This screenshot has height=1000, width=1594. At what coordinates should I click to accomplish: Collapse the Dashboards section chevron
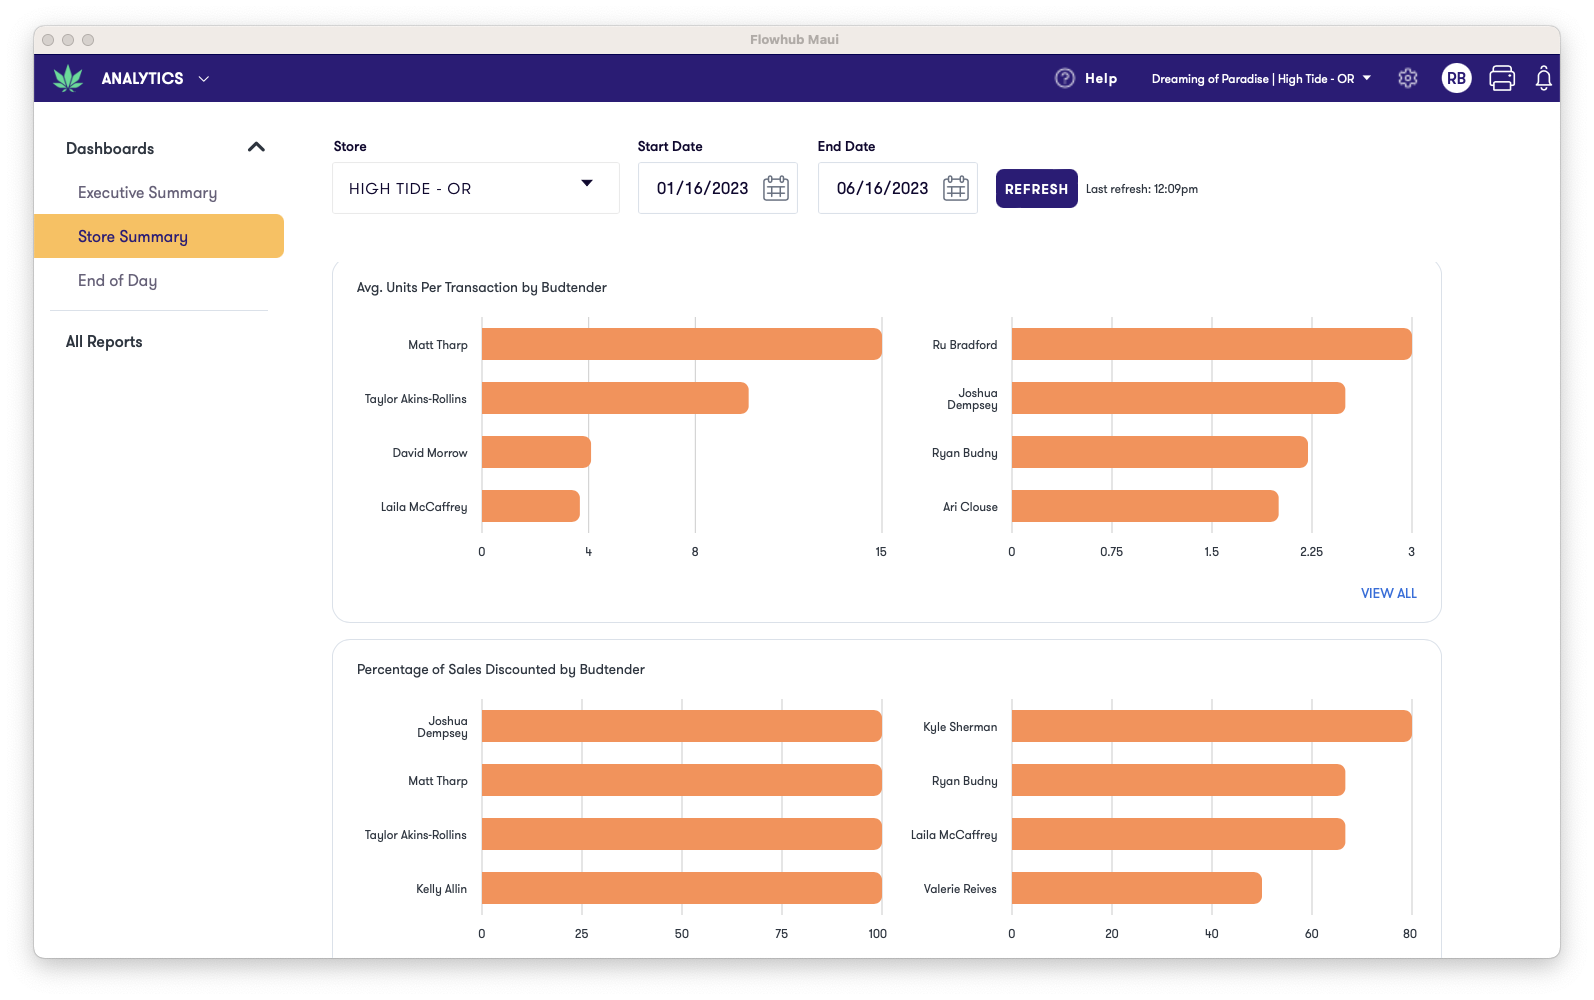tap(256, 147)
